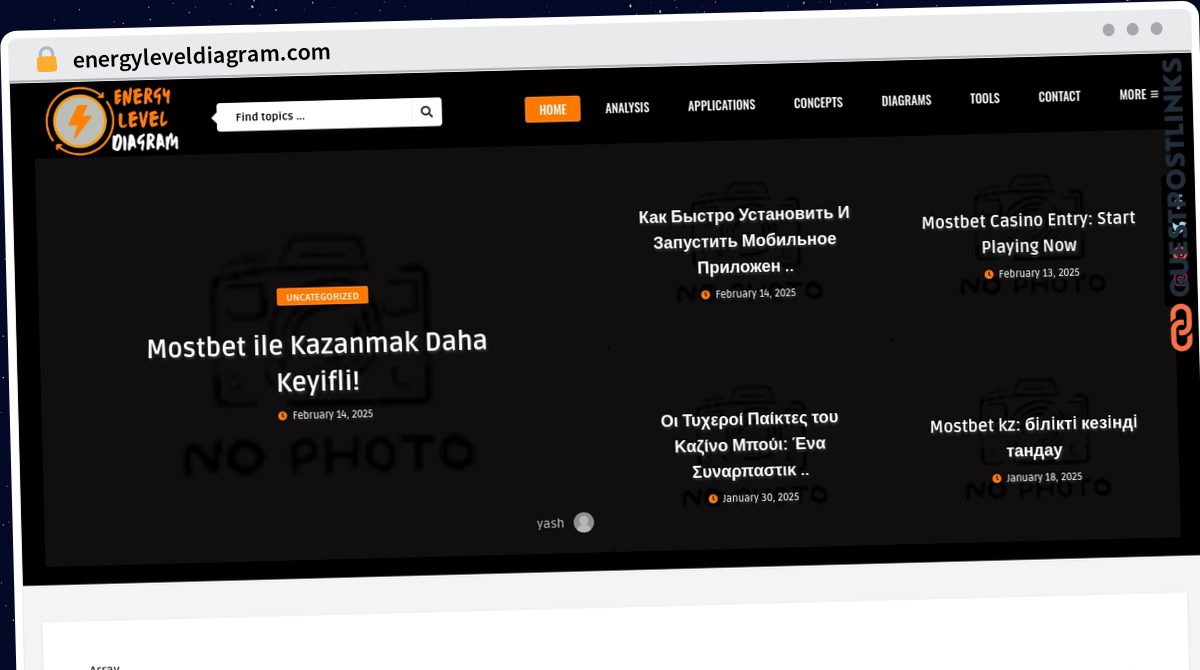Click yash author avatar icon
The image size is (1200, 670).
pyautogui.click(x=584, y=522)
